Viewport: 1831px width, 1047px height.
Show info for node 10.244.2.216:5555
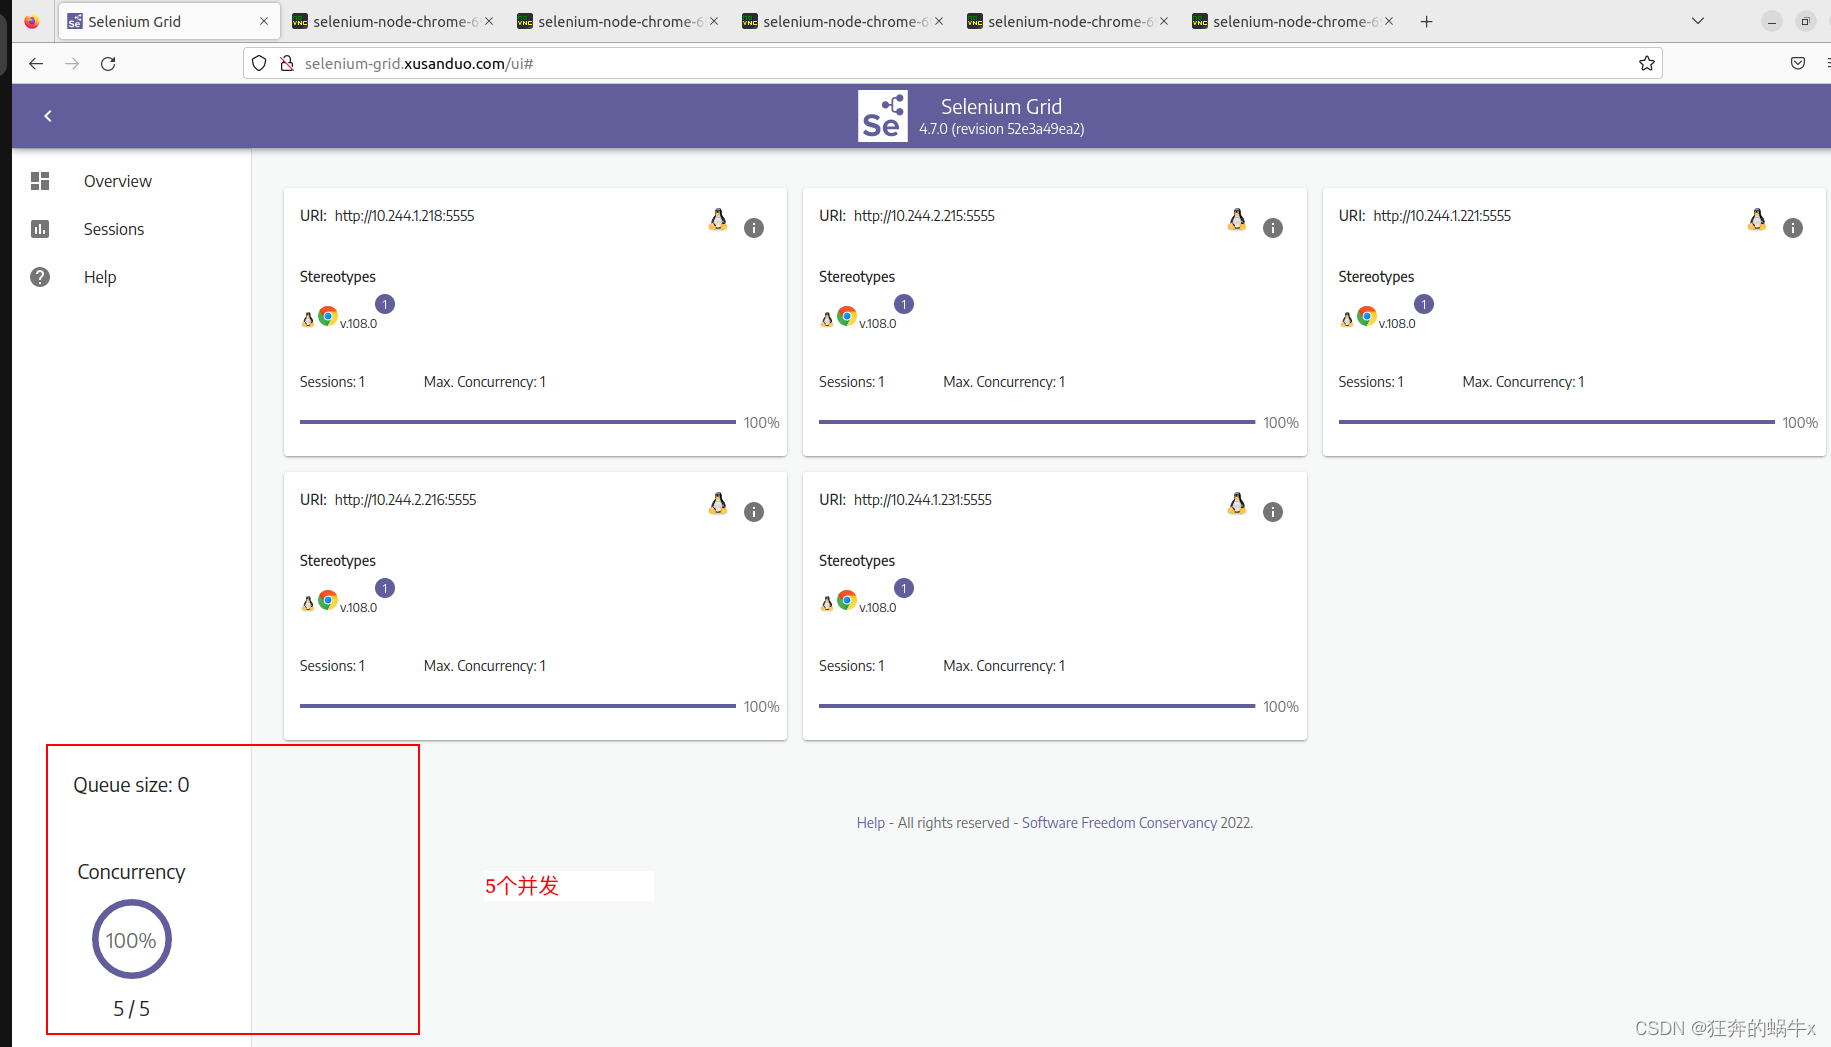(754, 512)
